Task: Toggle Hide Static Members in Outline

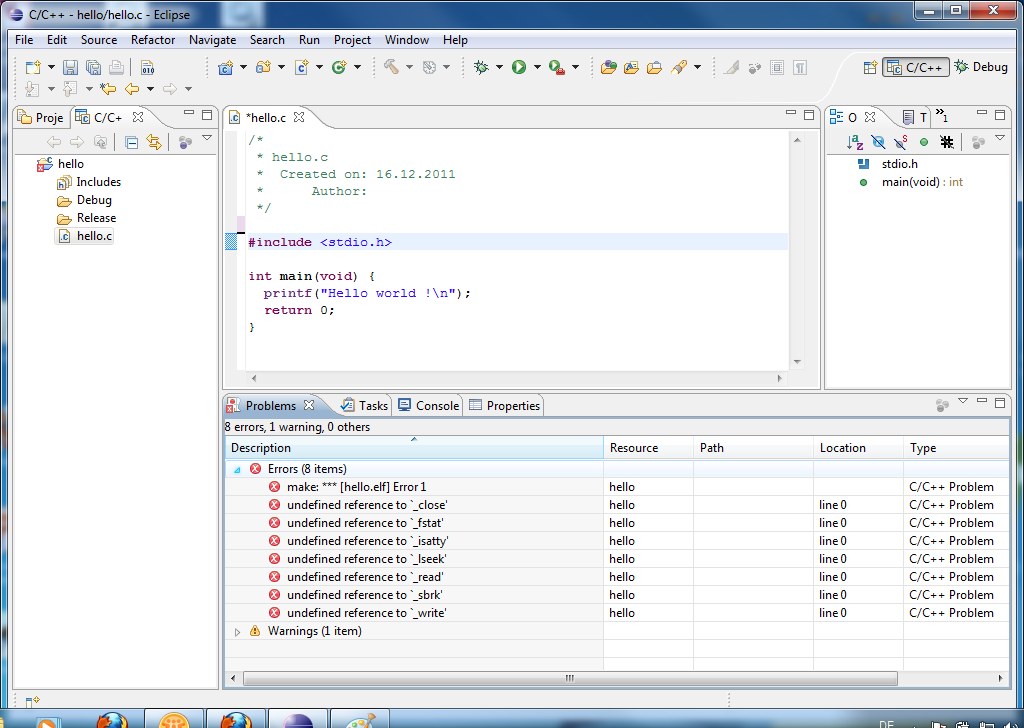Action: coord(901,143)
